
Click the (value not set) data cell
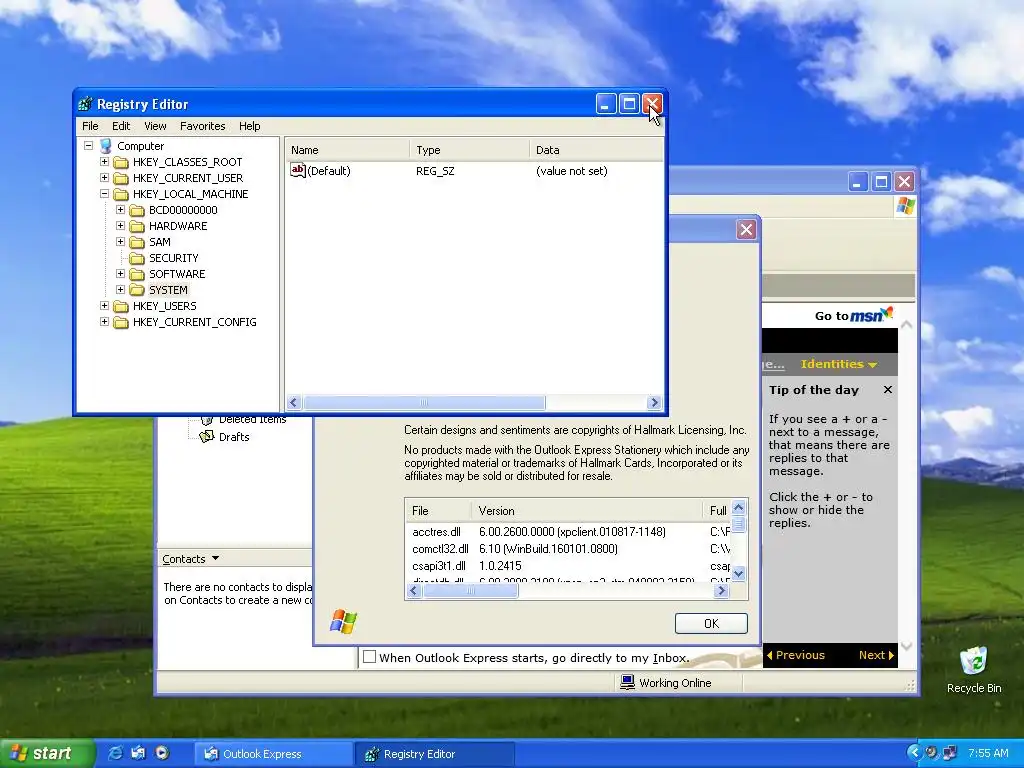coord(571,171)
